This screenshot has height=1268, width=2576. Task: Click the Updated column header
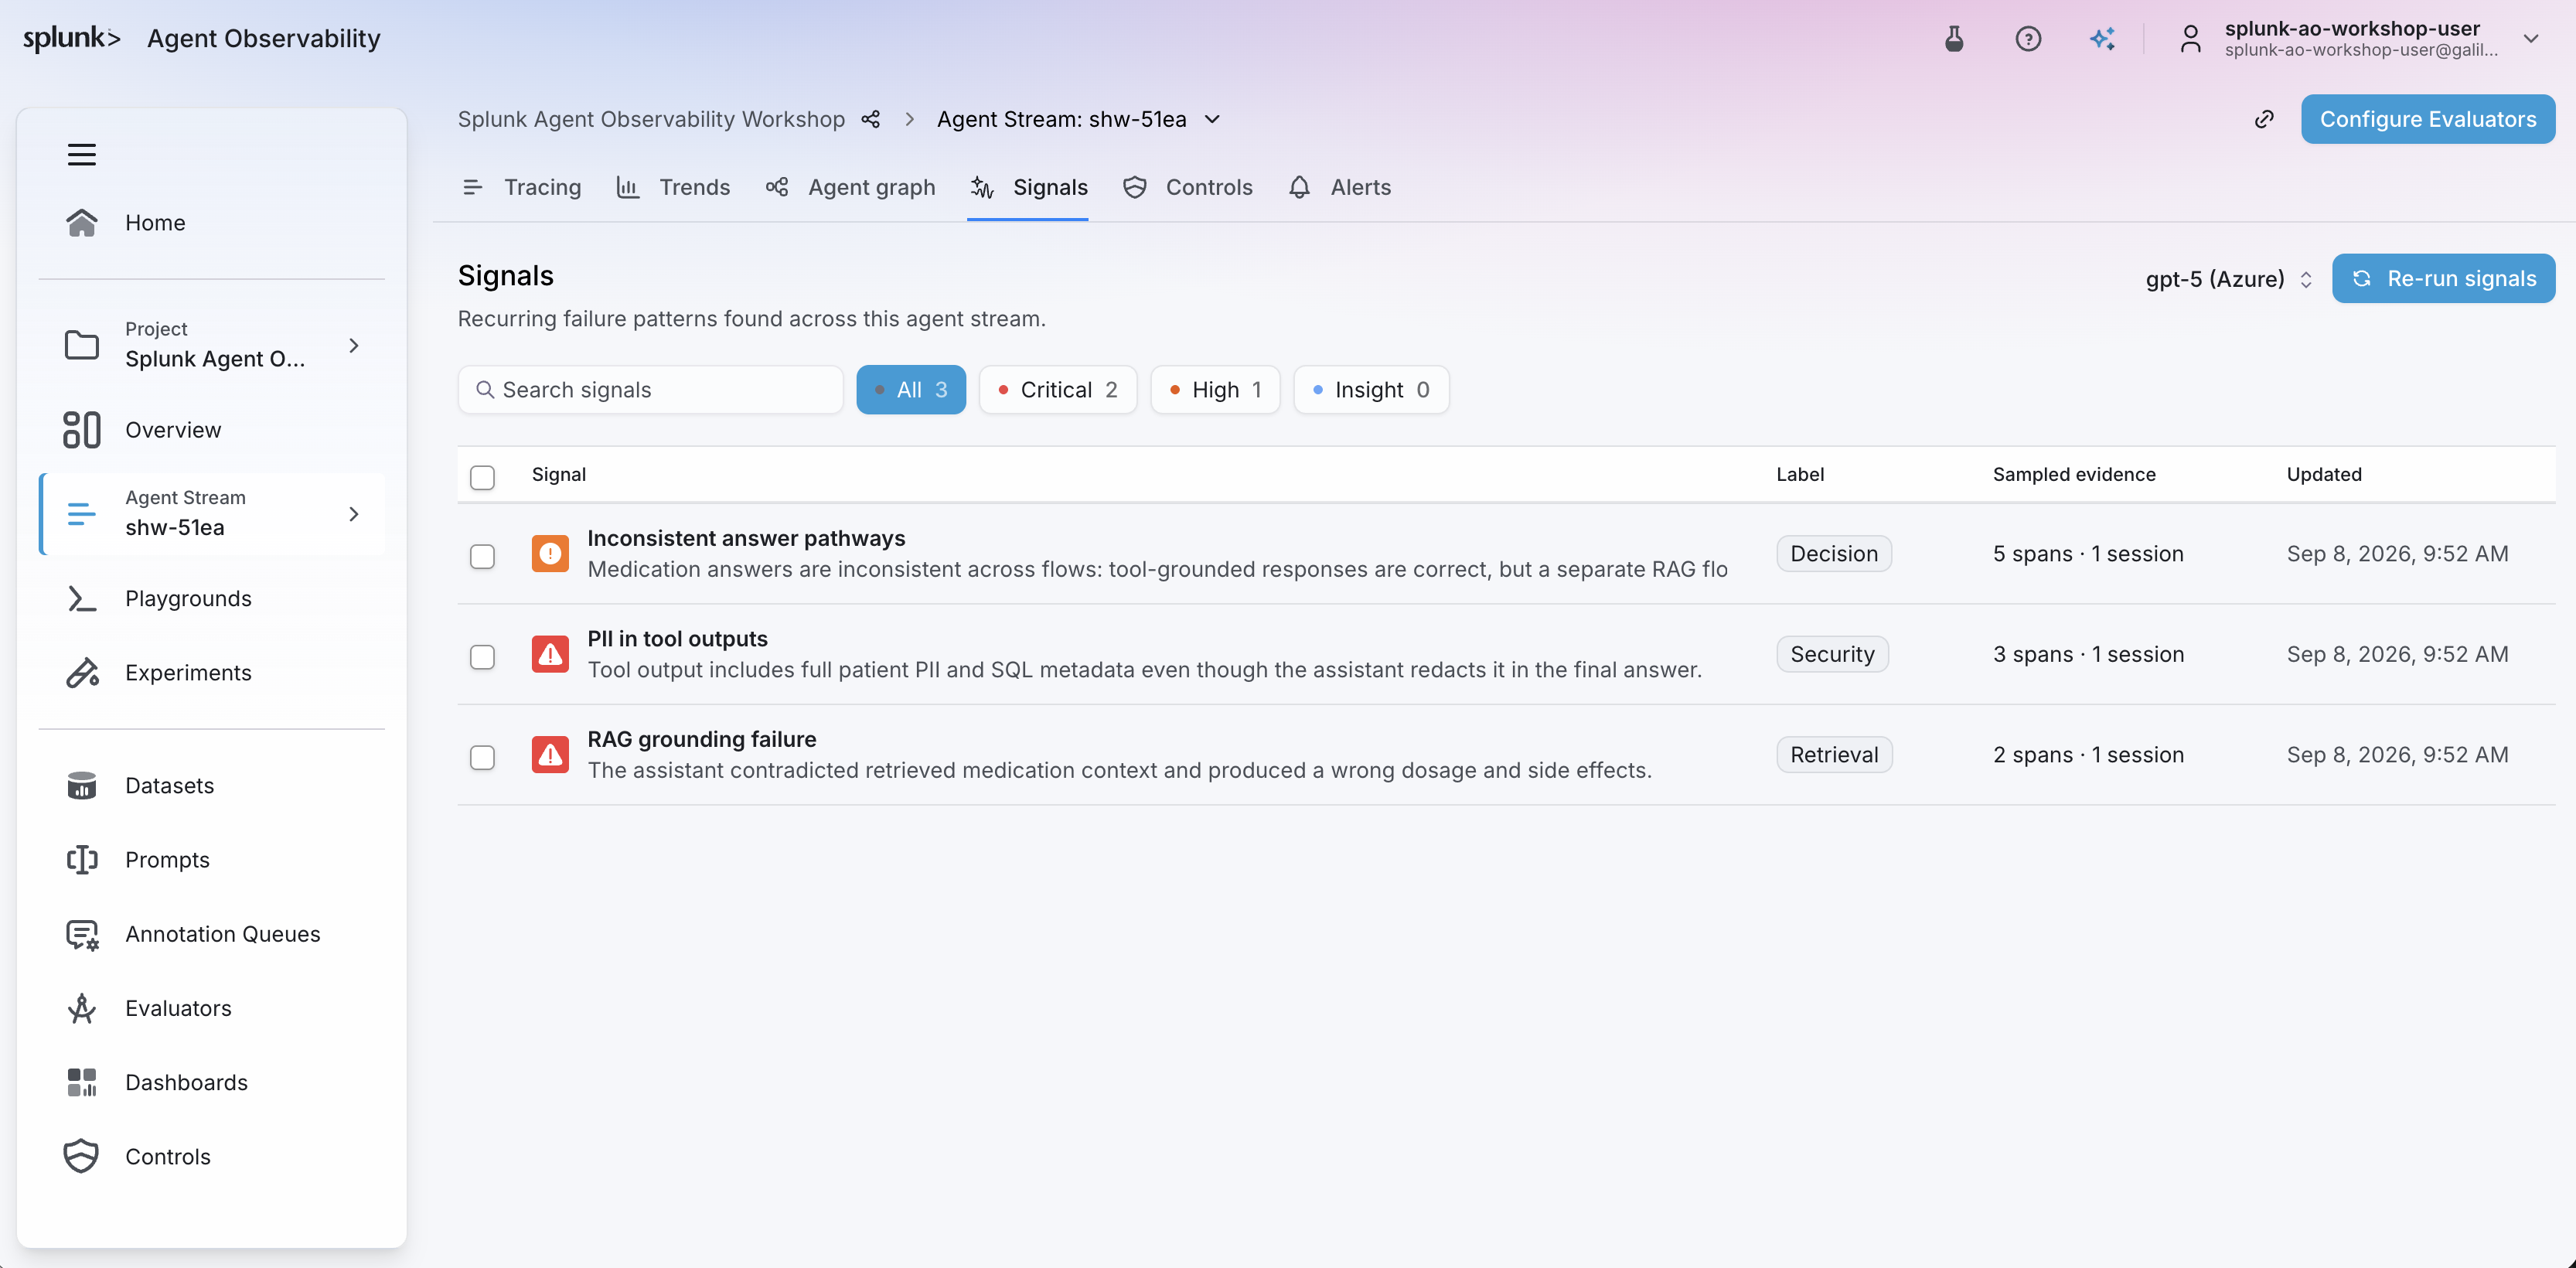pyautogui.click(x=2323, y=475)
